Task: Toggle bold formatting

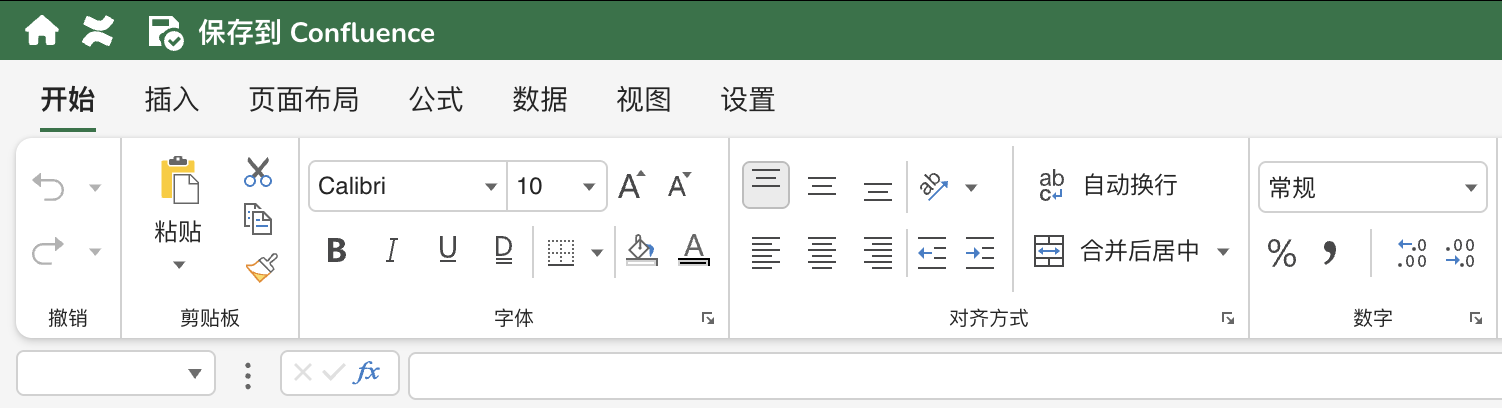Action: [x=337, y=251]
